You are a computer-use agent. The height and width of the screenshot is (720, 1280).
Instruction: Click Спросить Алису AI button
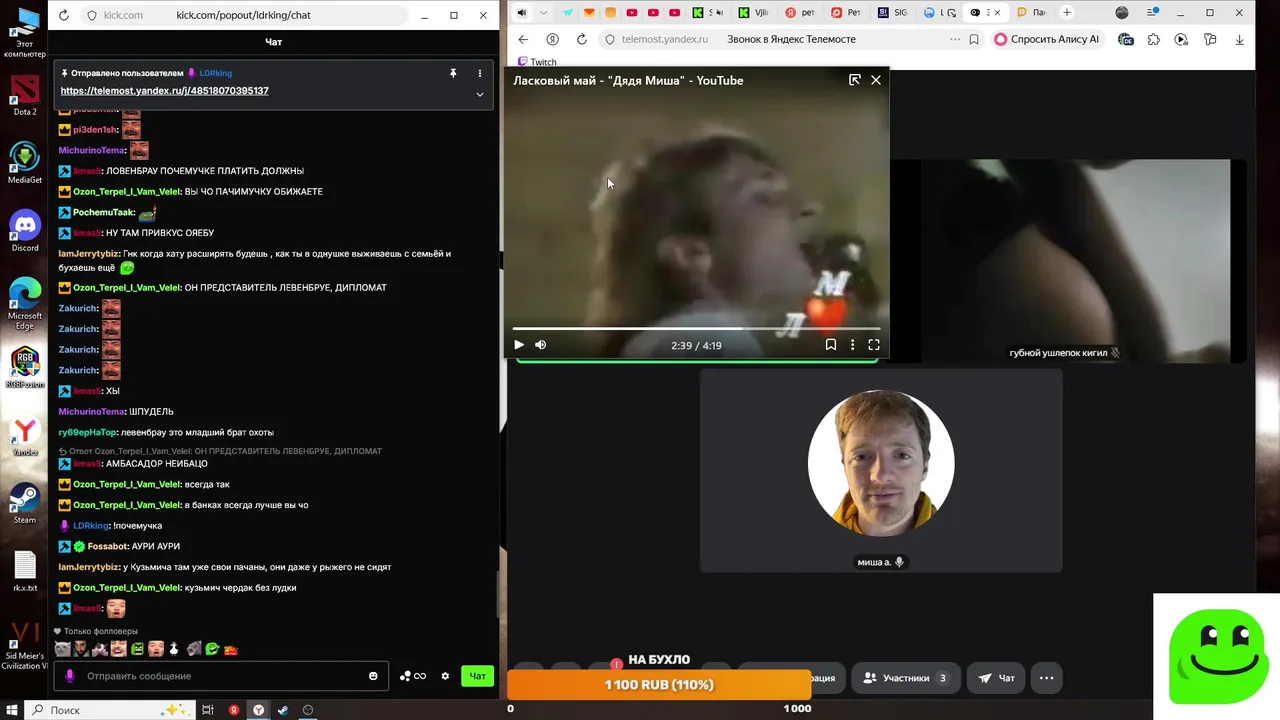1047,39
